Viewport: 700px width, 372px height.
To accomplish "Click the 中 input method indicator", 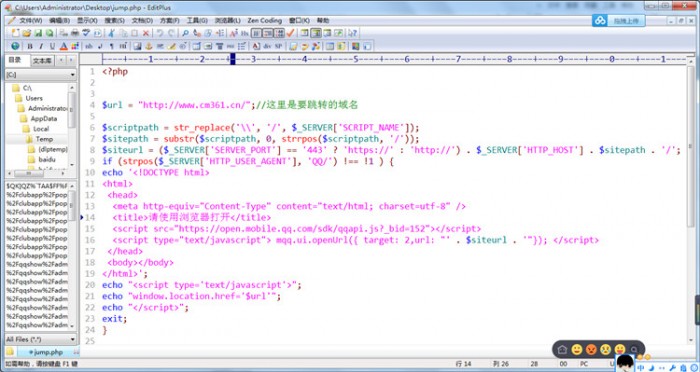I will [641, 368].
